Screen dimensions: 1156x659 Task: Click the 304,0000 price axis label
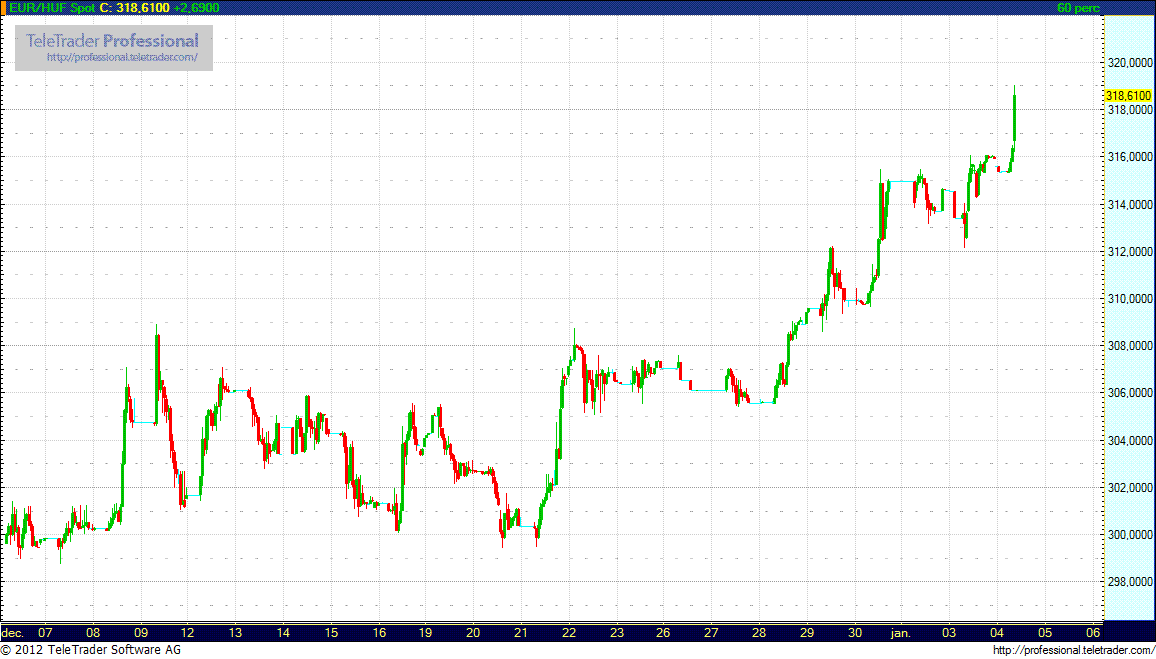[1132, 440]
